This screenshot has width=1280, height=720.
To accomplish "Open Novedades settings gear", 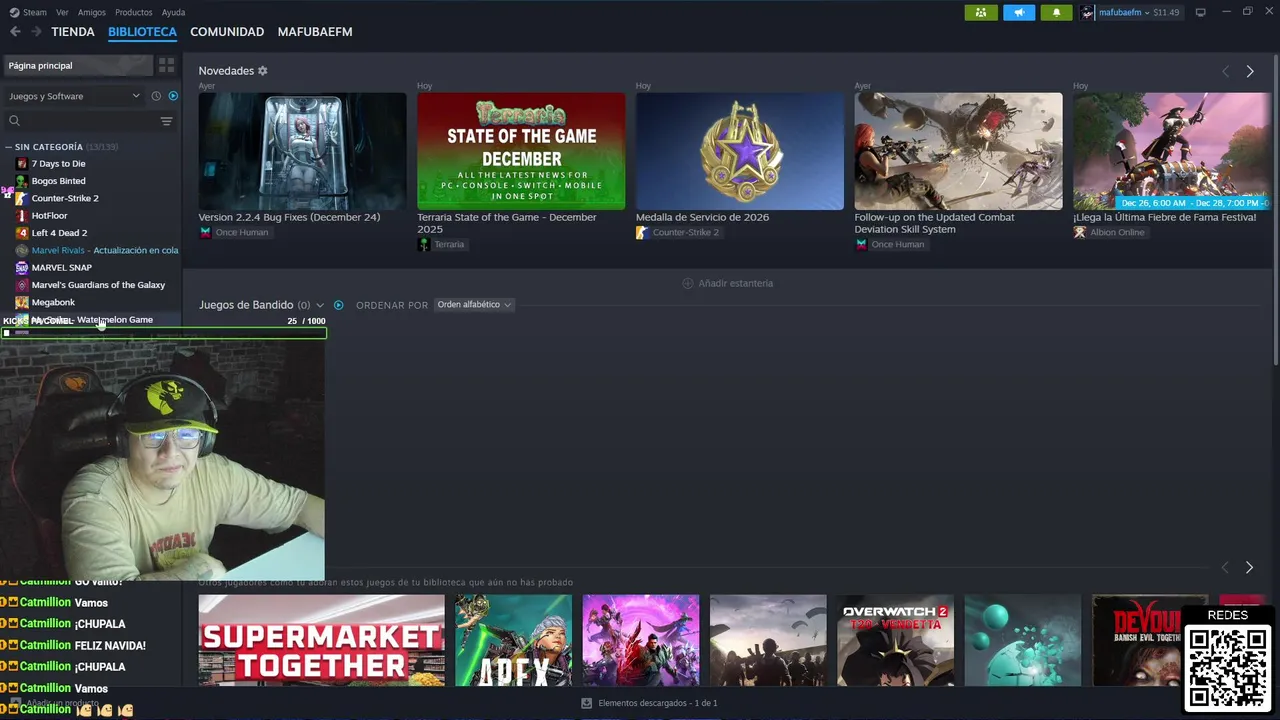I will point(263,71).
